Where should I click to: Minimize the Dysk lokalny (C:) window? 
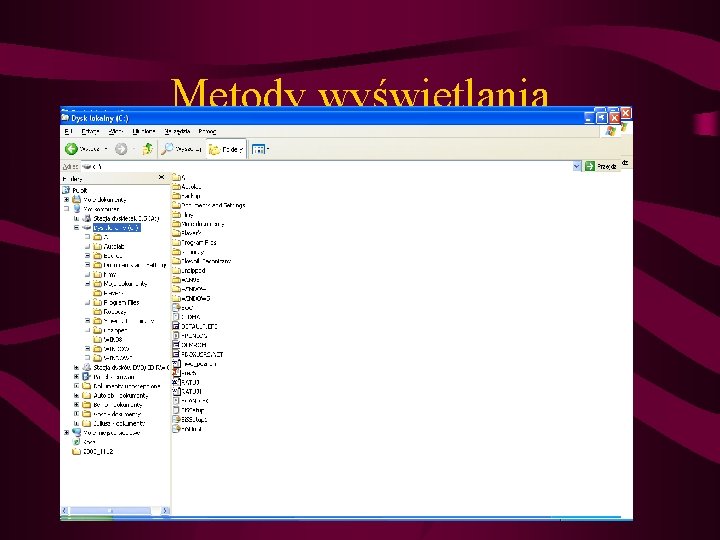pyautogui.click(x=590, y=118)
